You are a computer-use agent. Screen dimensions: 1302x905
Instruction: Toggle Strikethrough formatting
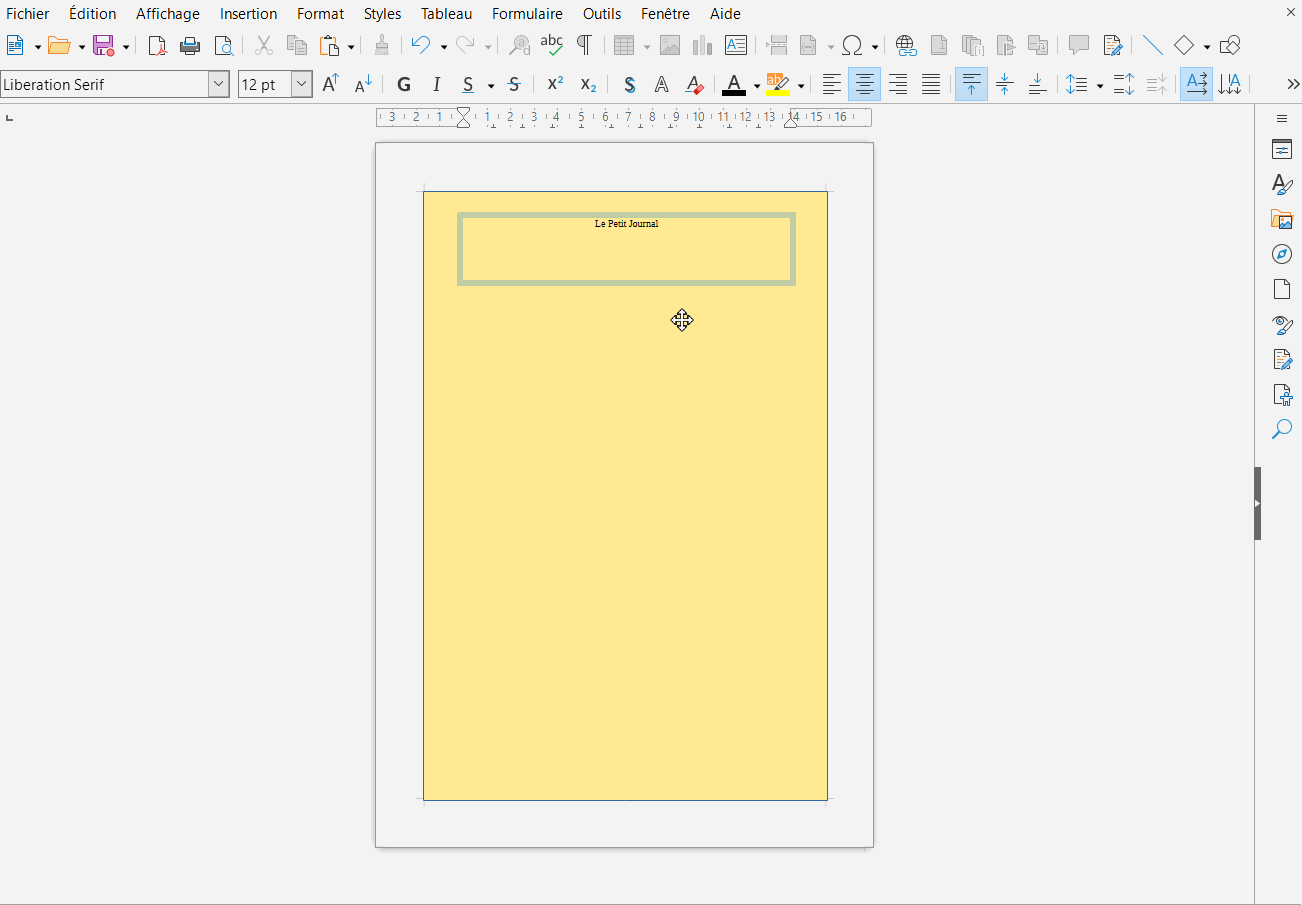514,85
